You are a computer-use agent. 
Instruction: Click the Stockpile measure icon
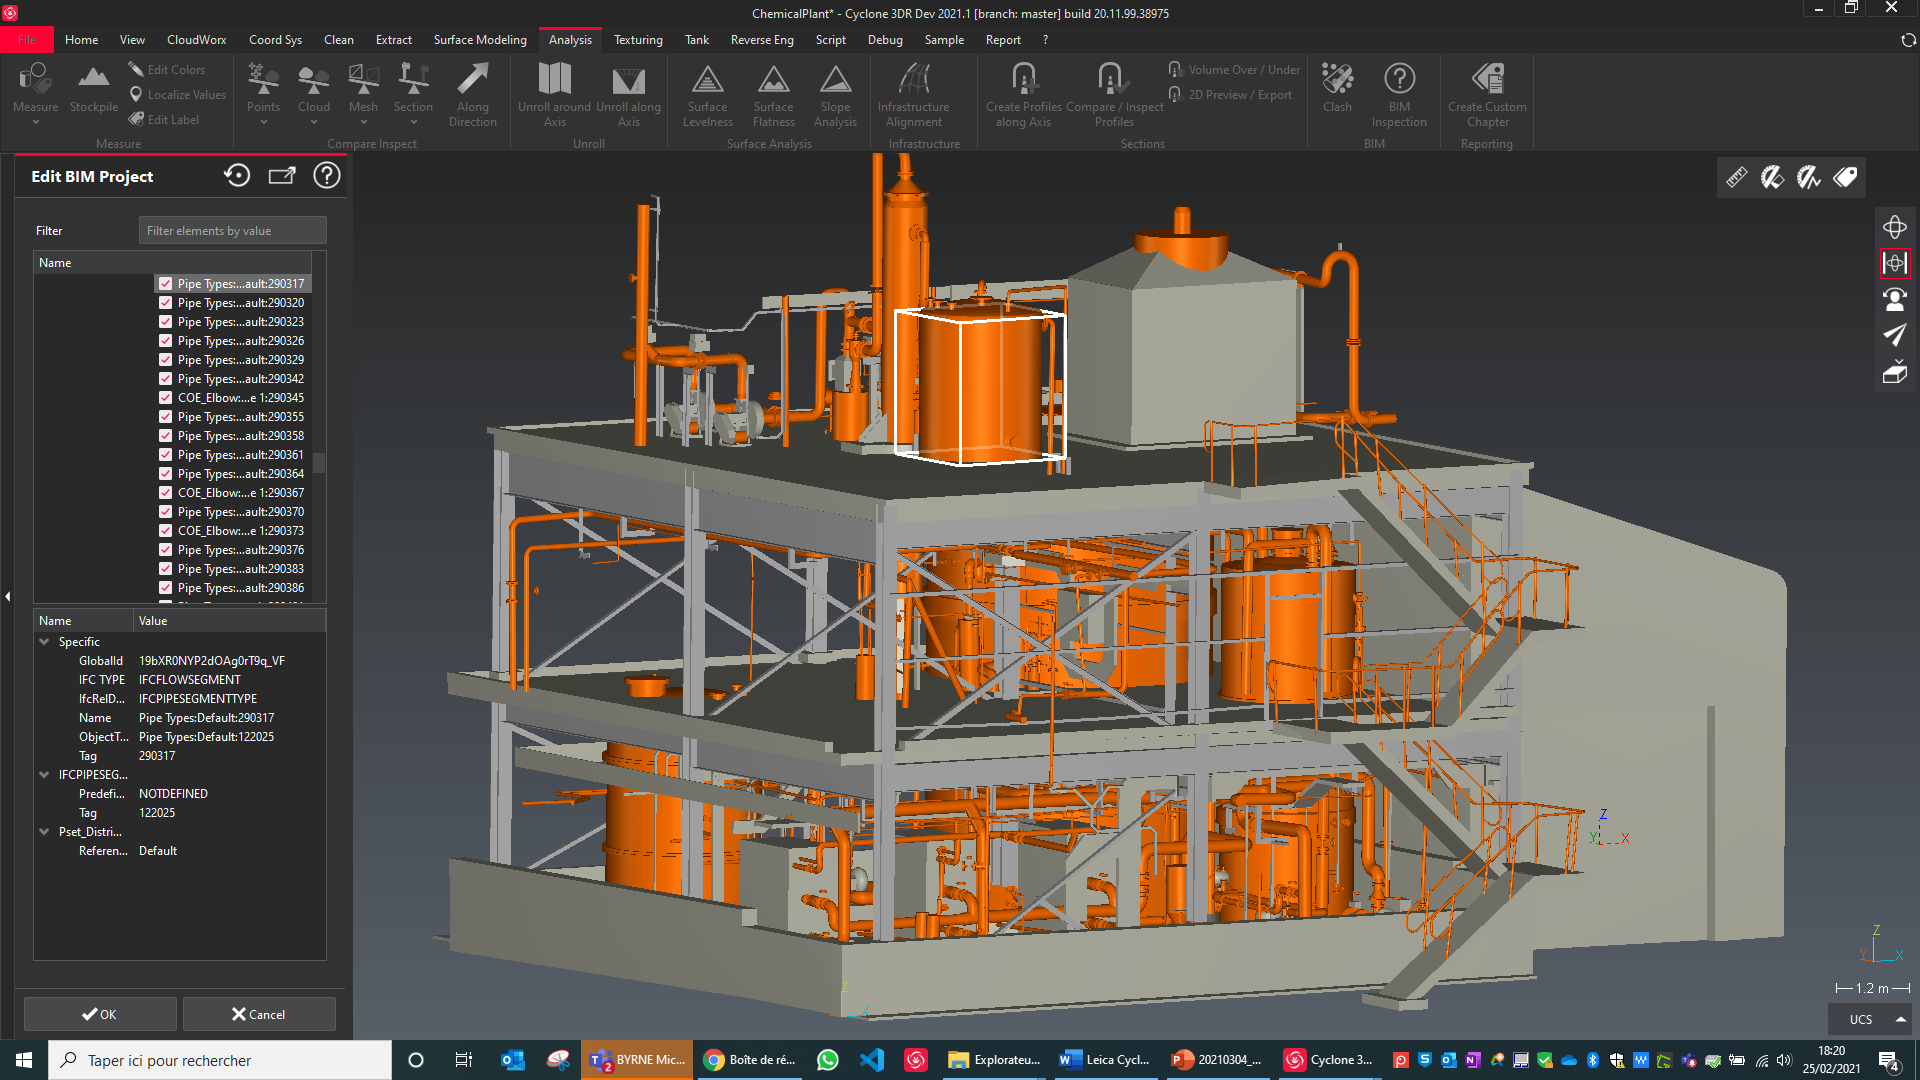point(93,88)
